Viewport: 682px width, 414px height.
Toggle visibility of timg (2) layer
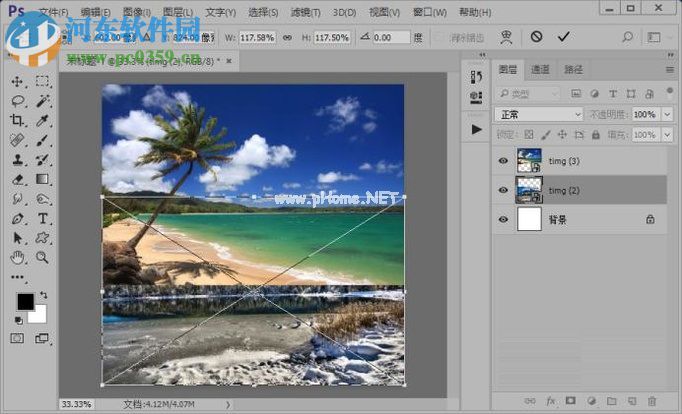pyautogui.click(x=503, y=190)
